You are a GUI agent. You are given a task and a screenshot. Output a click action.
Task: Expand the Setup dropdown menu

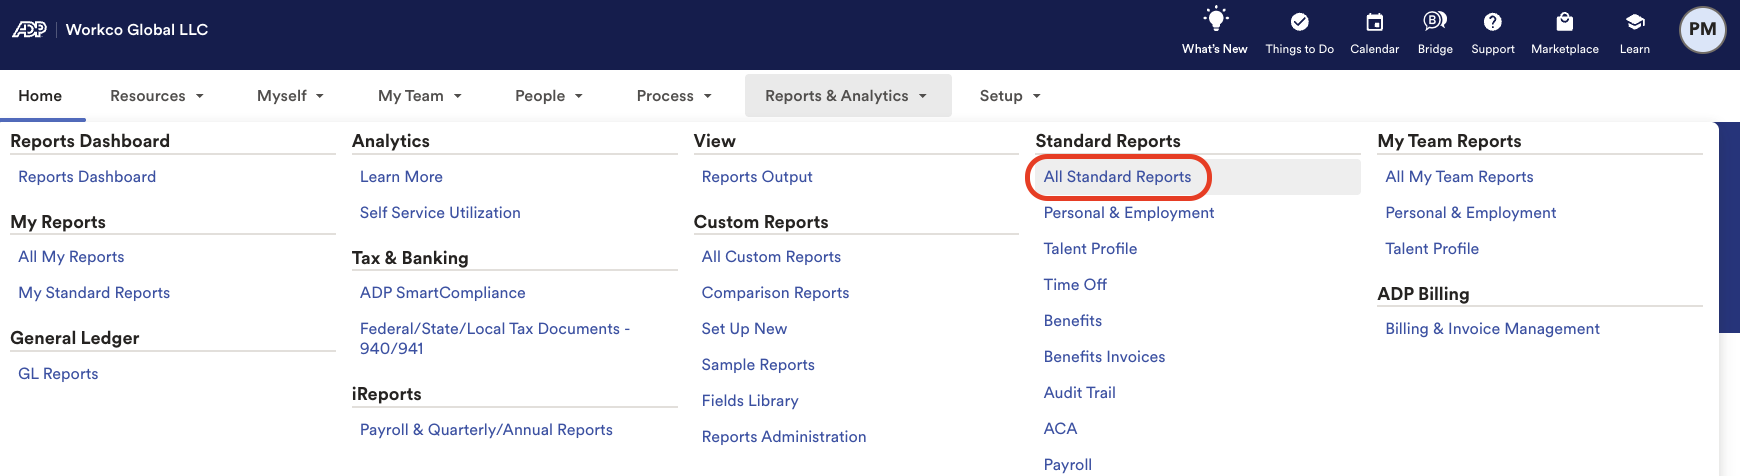(x=1010, y=96)
